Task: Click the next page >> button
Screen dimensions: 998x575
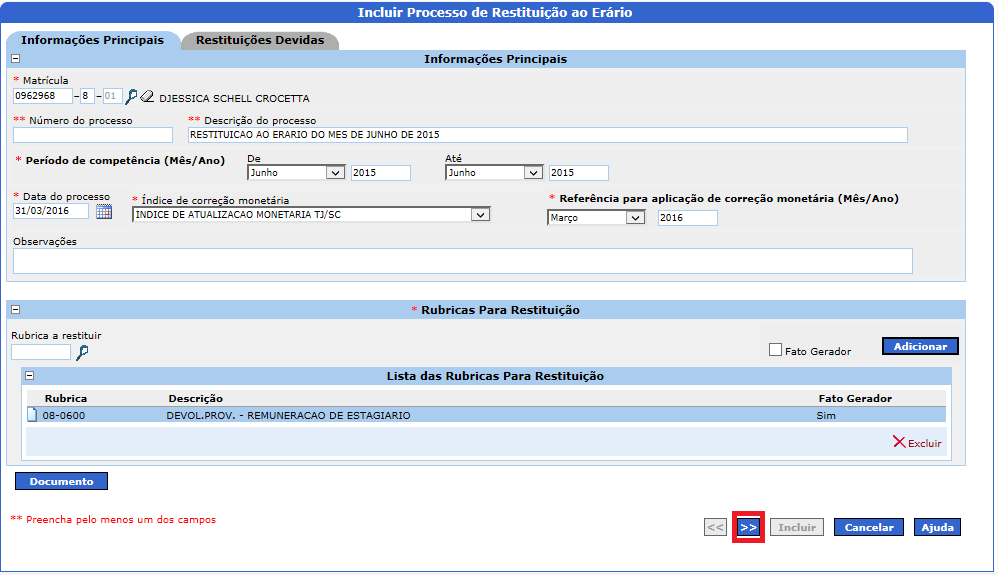Action: (748, 527)
